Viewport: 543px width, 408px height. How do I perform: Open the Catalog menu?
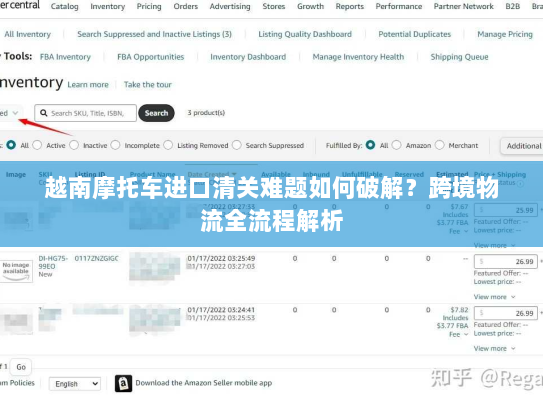pos(64,6)
